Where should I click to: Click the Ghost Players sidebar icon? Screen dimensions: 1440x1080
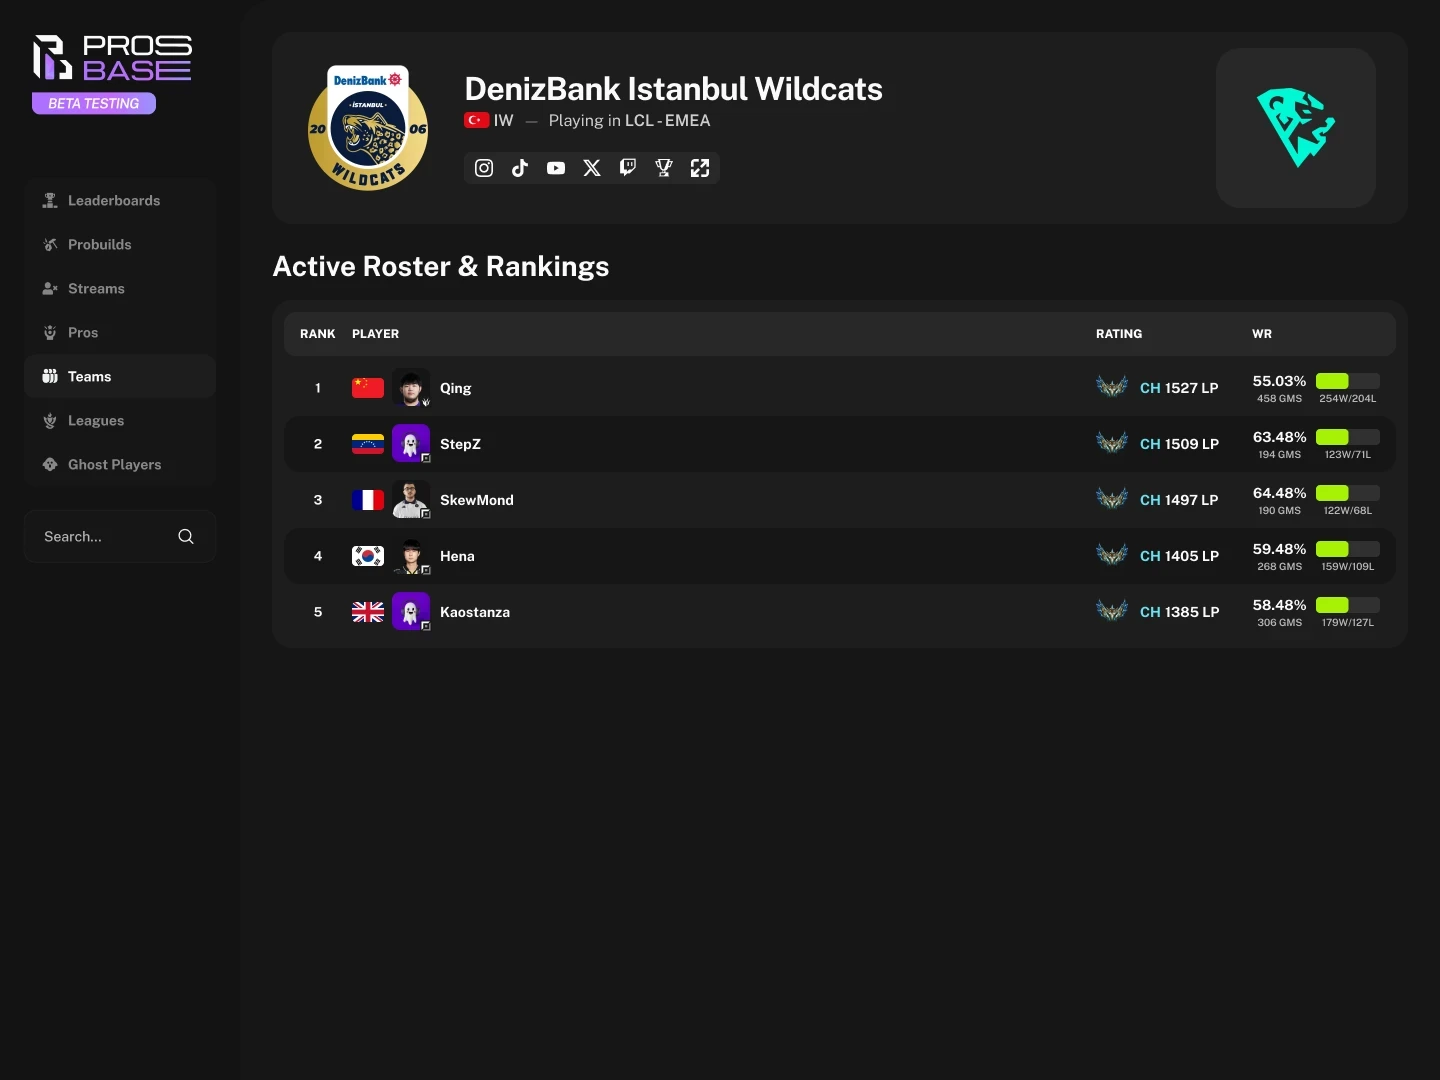point(50,465)
